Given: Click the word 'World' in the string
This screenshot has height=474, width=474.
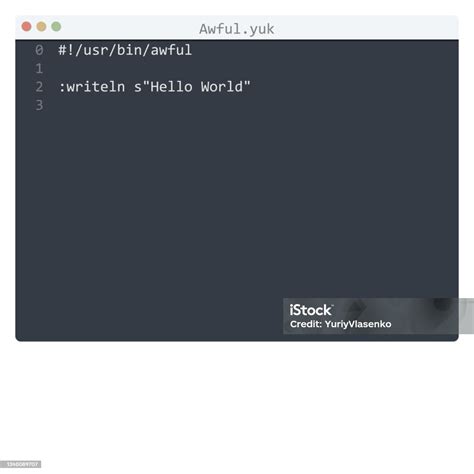Looking at the screenshot, I should 222,87.
